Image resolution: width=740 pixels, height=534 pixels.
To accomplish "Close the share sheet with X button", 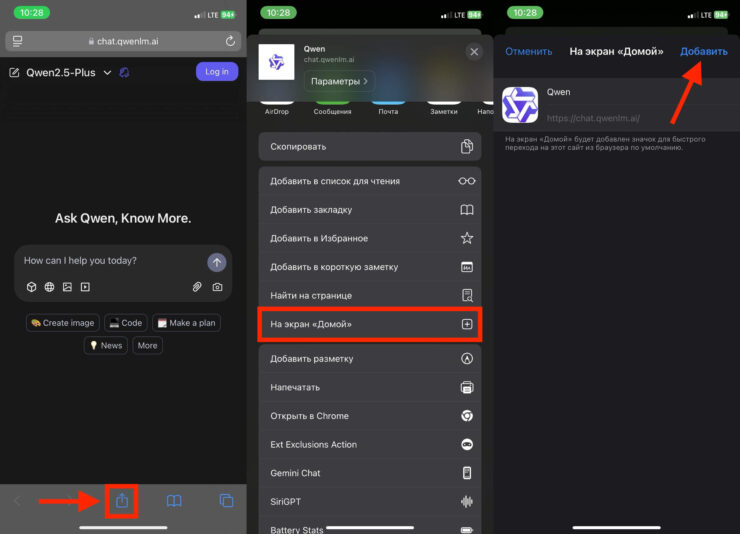I will pyautogui.click(x=473, y=52).
